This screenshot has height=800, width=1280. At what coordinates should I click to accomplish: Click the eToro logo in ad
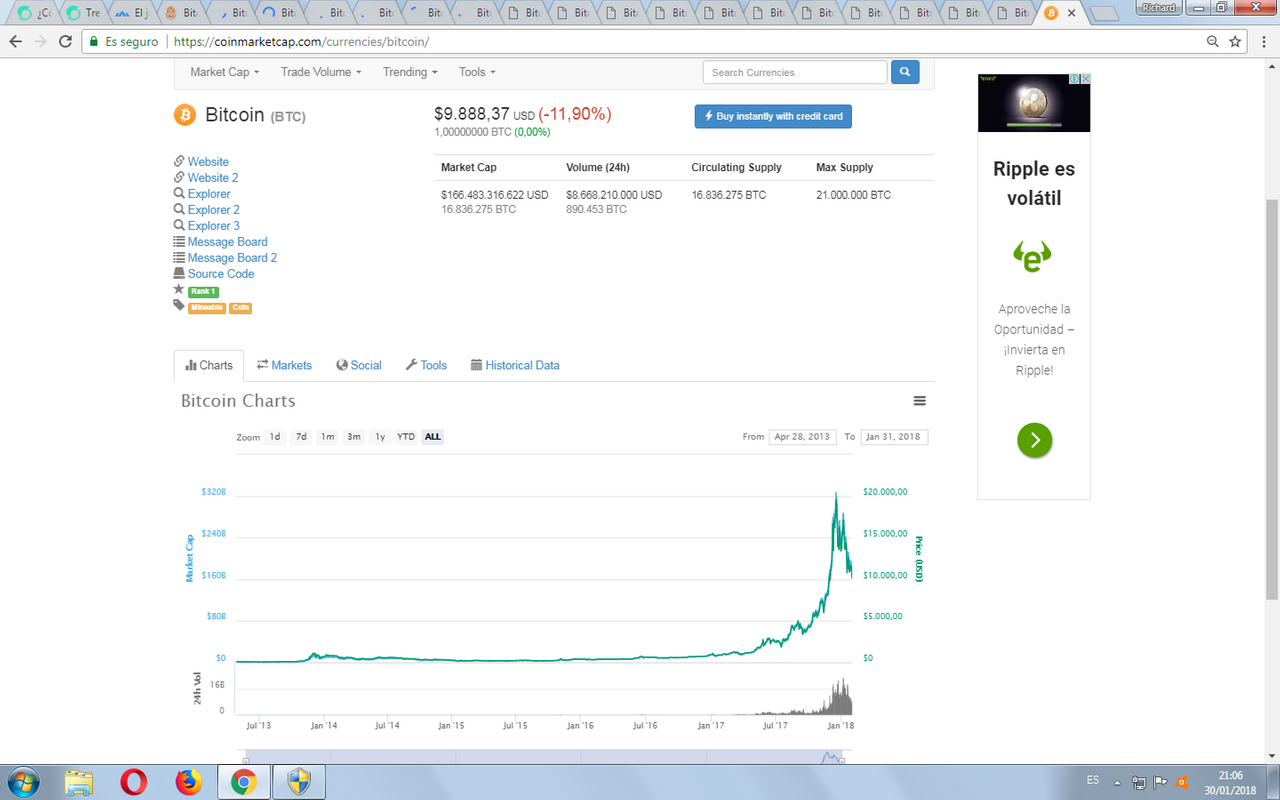click(1033, 256)
